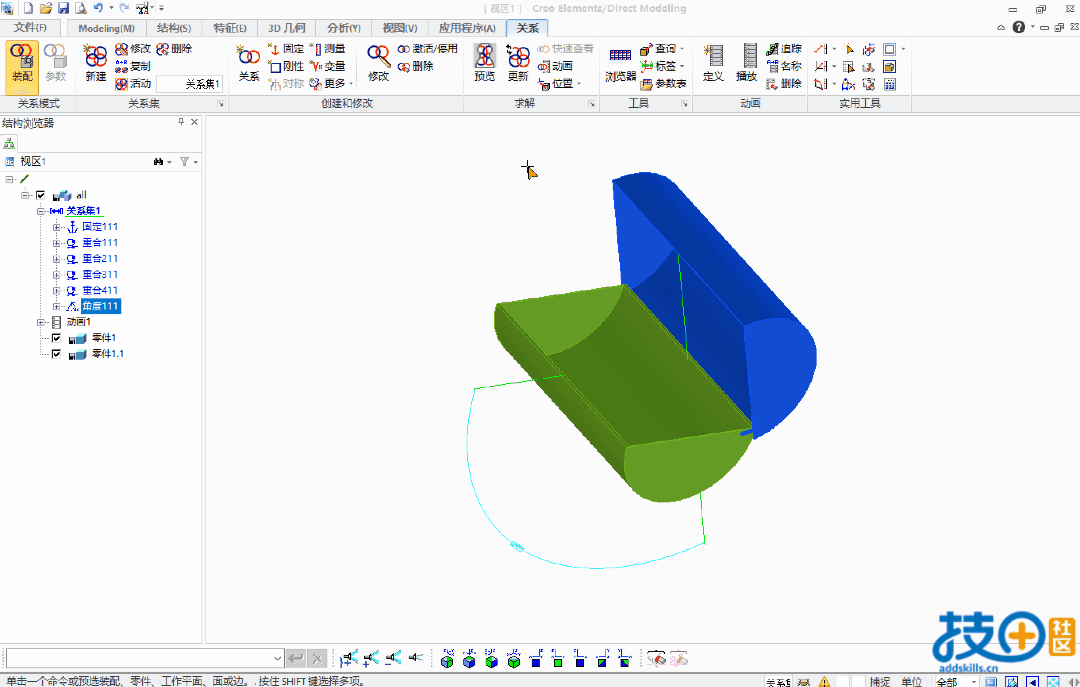This screenshot has height=687, width=1080.
Task: Click the help question mark icon
Action: 1019,27
